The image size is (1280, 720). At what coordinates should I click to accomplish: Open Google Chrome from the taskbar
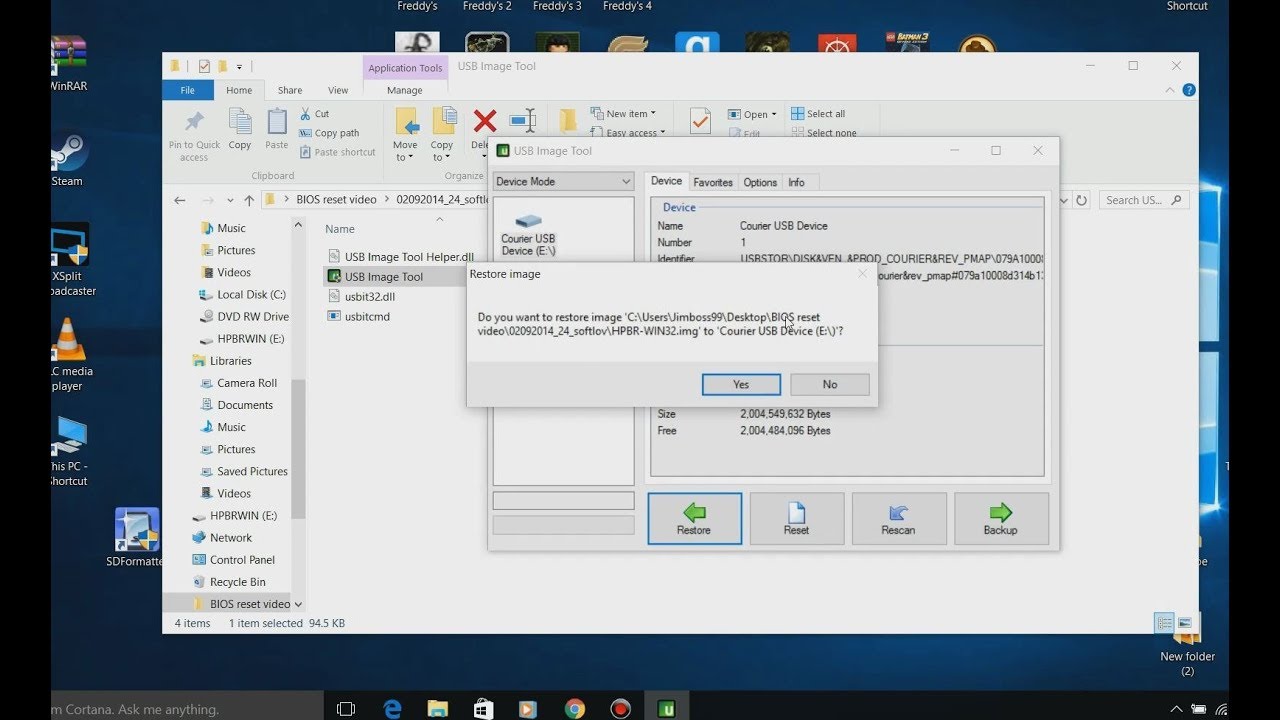(574, 709)
